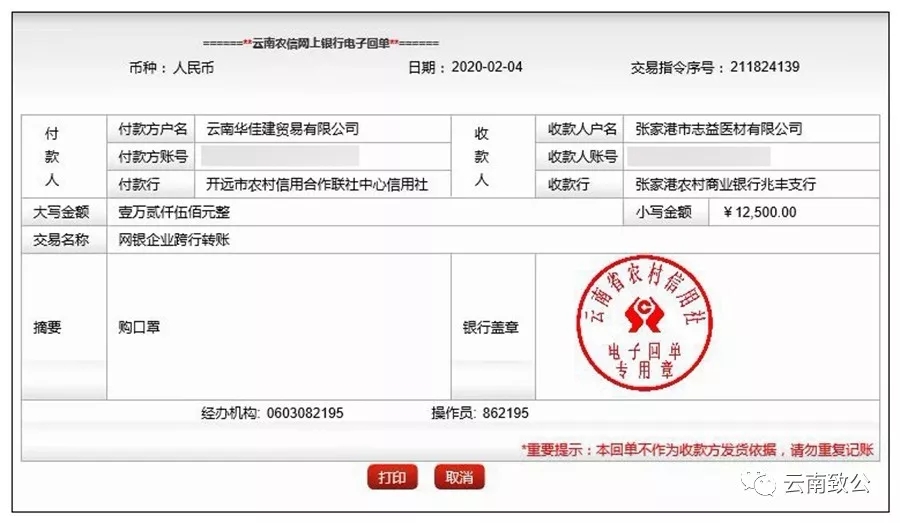
Task: Select amount in words 壹万贰仟伍佰元整
Action: [174, 212]
